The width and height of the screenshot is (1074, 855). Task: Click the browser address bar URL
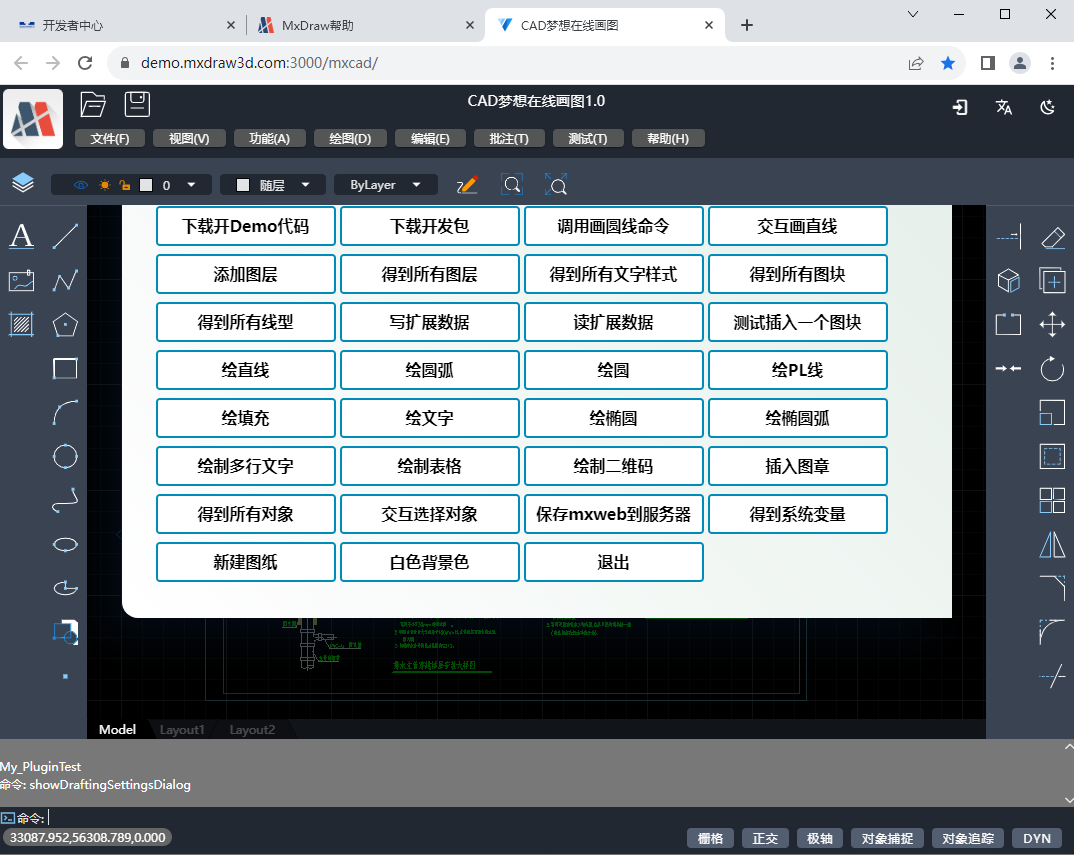point(259,63)
